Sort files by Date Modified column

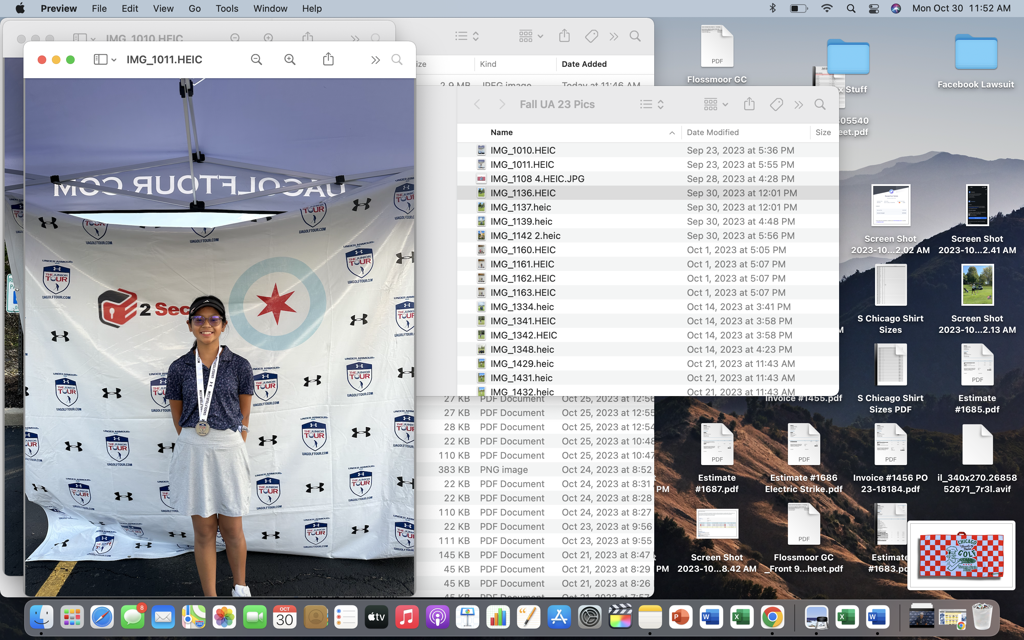tap(712, 133)
